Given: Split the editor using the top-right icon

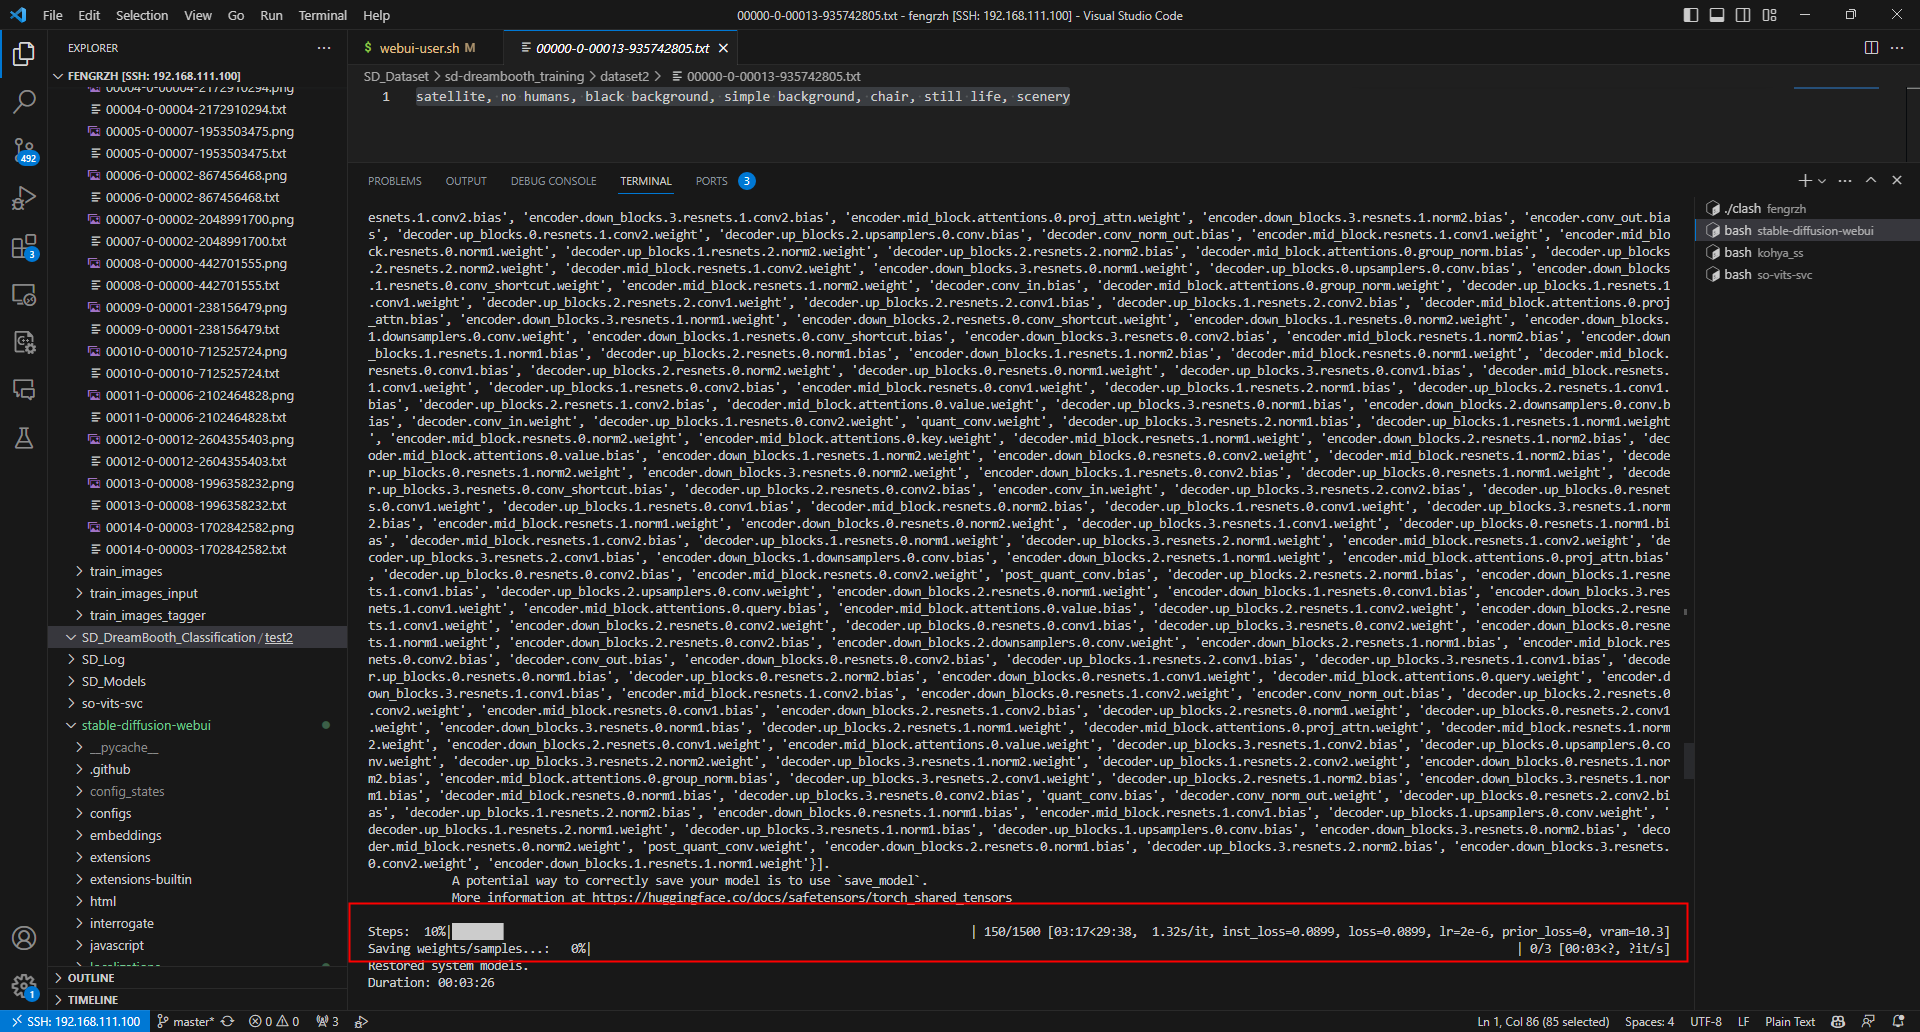Looking at the screenshot, I should click(x=1869, y=47).
